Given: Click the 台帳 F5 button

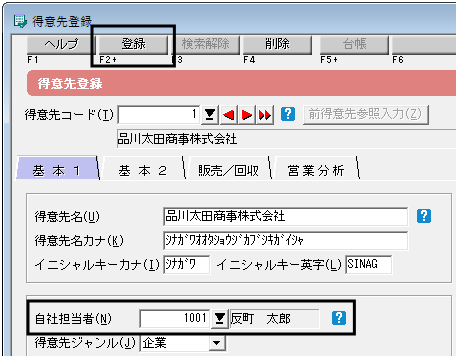Looking at the screenshot, I should click(x=354, y=45).
